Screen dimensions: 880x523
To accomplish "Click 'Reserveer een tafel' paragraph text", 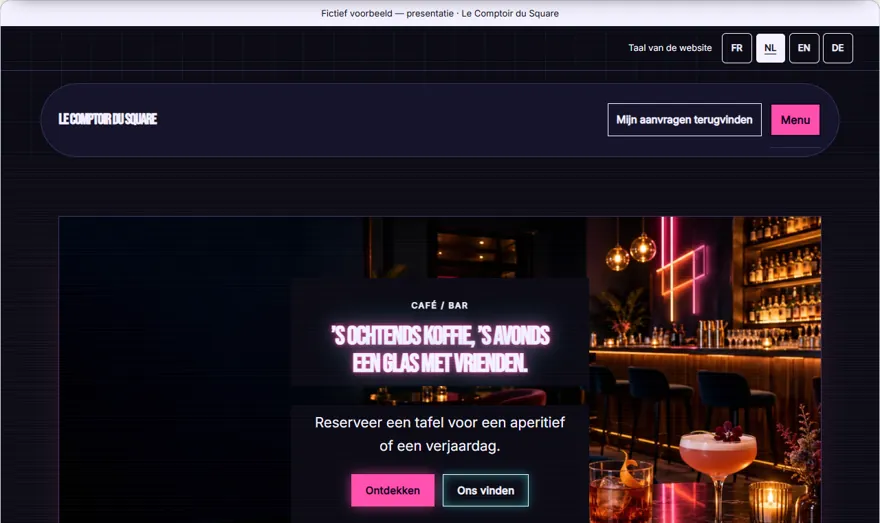I will pos(439,434).
